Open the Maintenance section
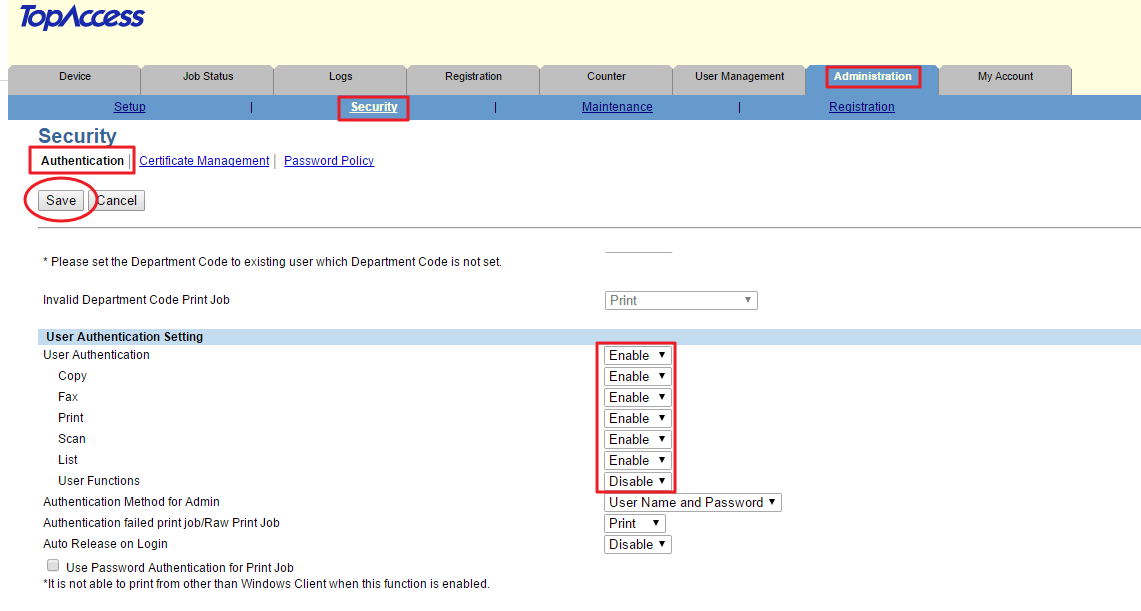 (617, 106)
